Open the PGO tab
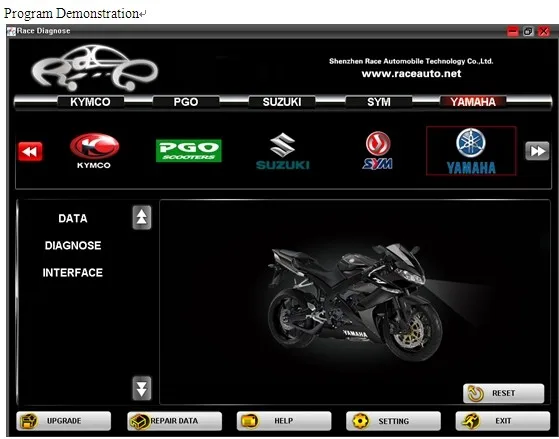The image size is (559, 439). point(186,102)
